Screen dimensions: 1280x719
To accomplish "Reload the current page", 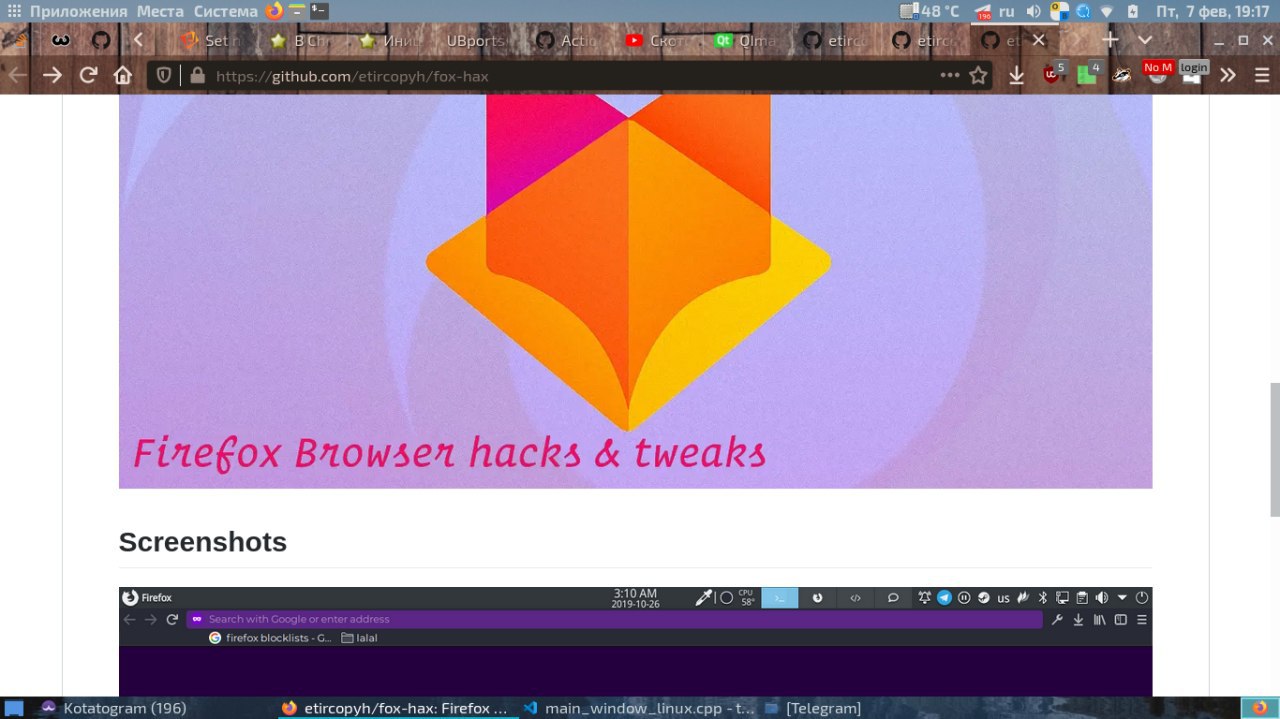I will click(x=88, y=75).
